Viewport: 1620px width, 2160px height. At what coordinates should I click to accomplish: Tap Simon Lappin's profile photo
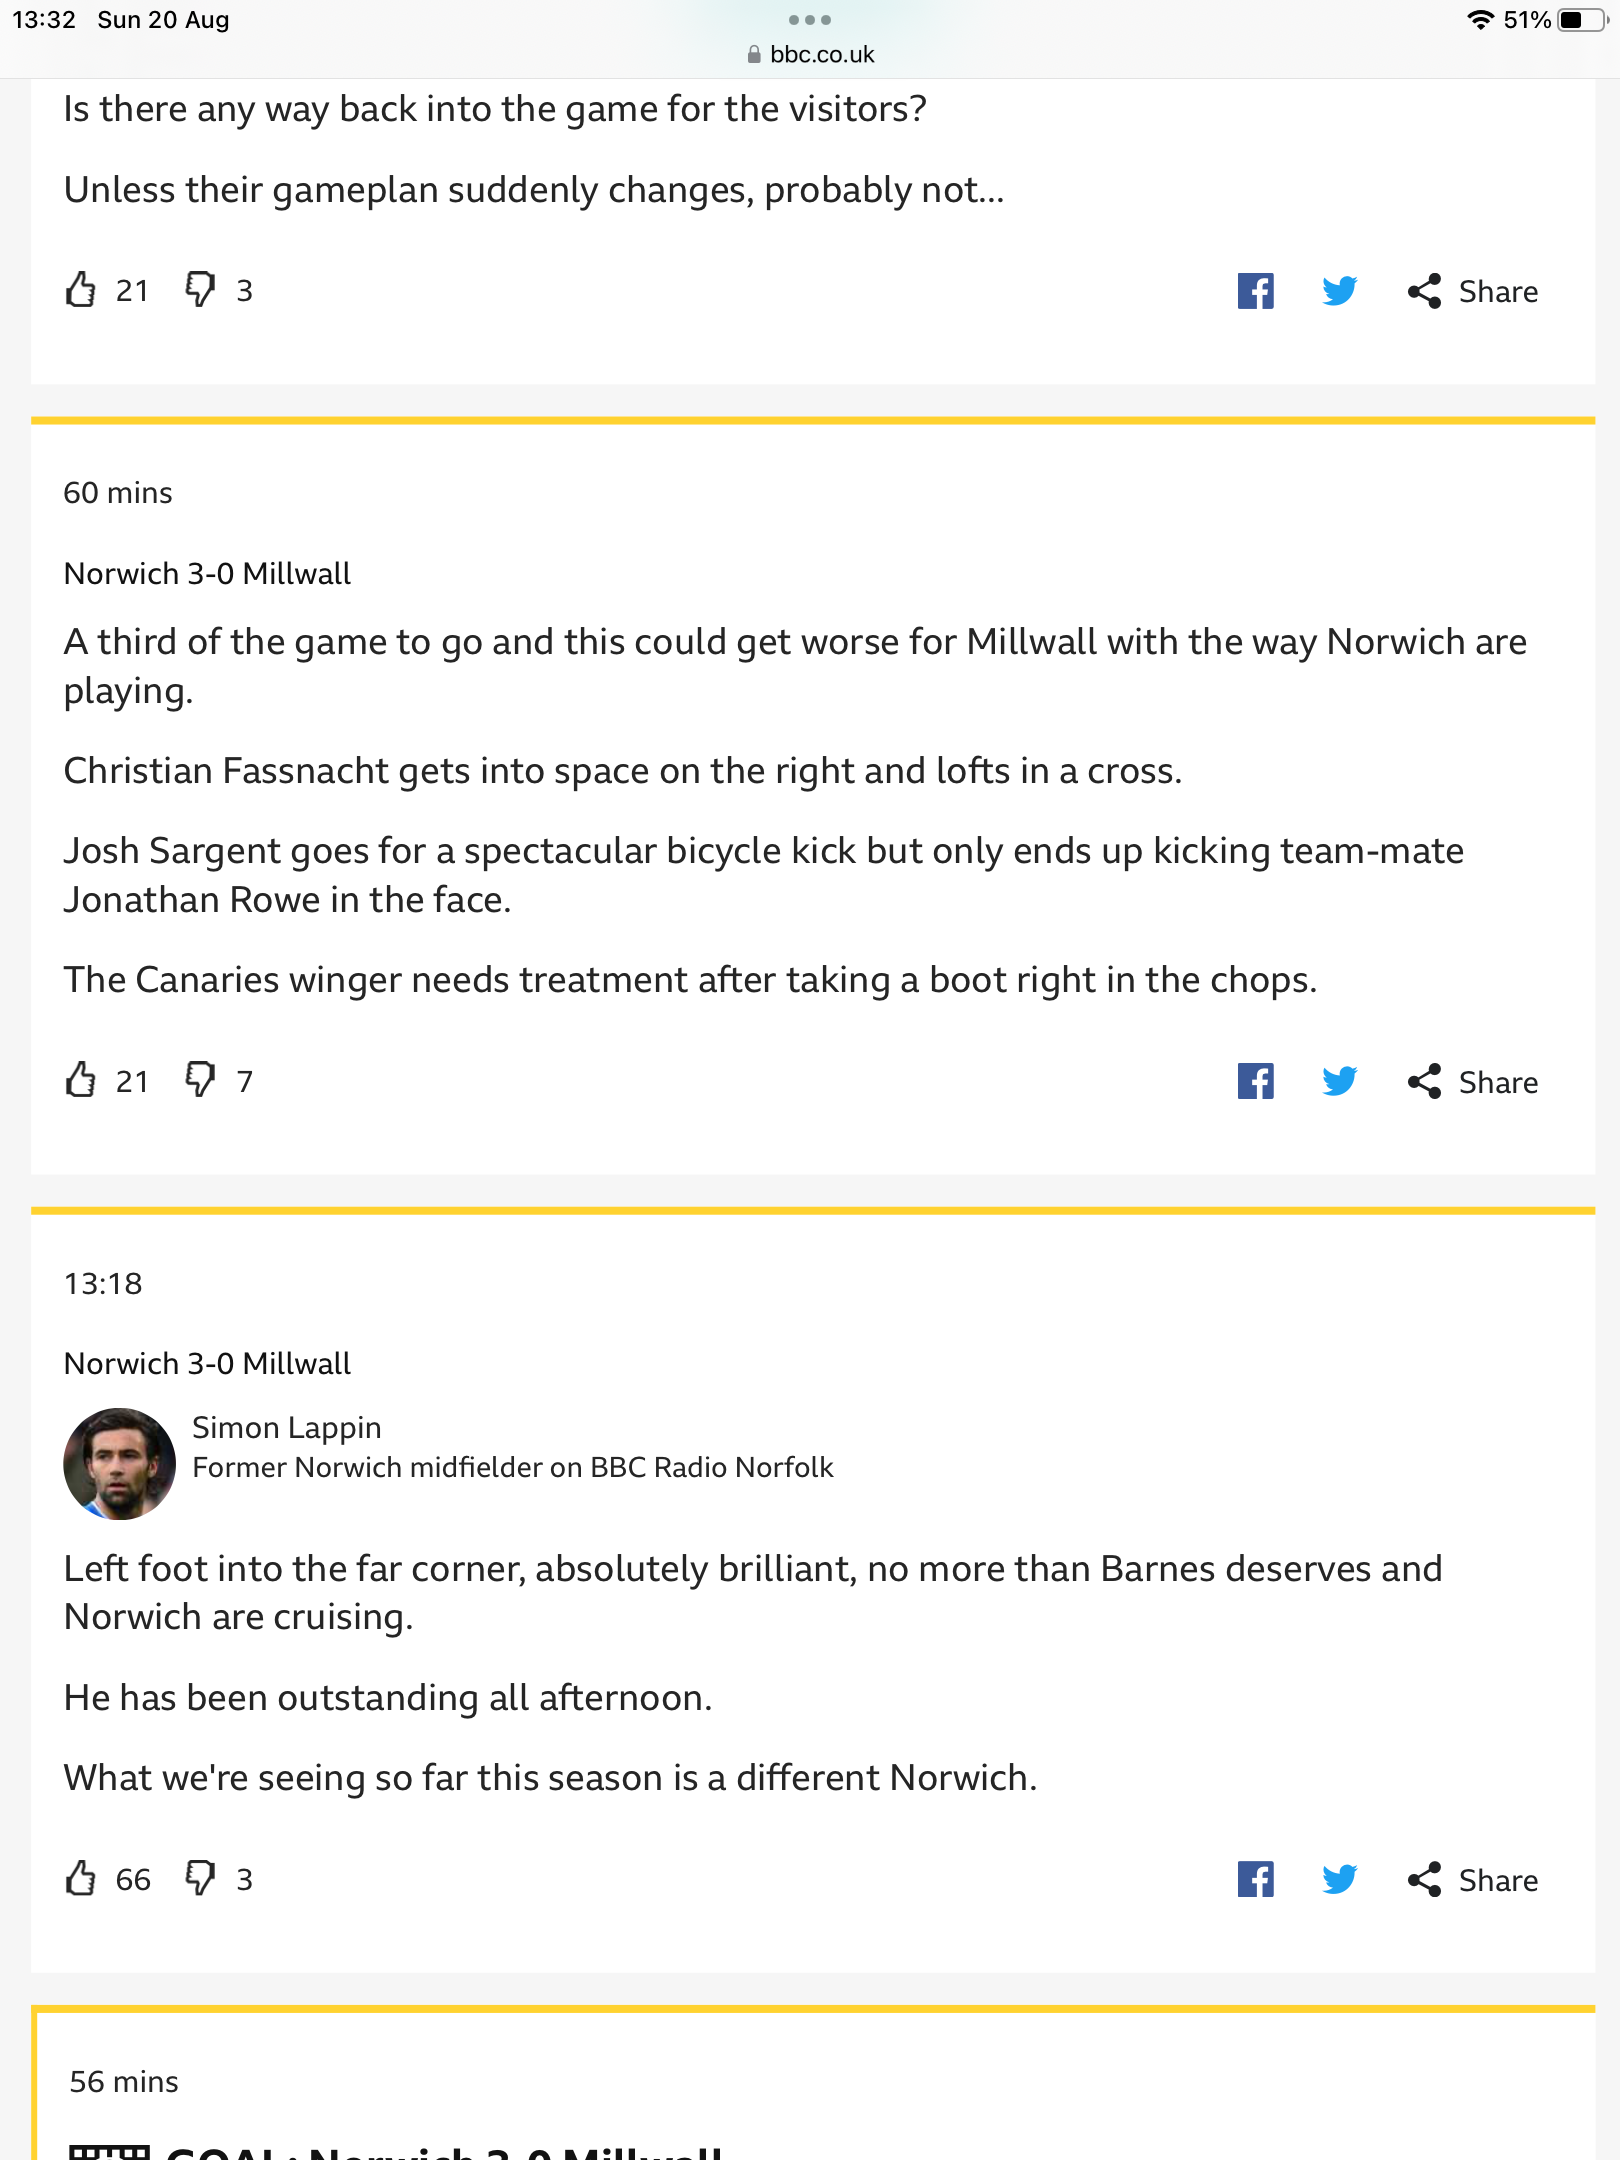tap(119, 1464)
